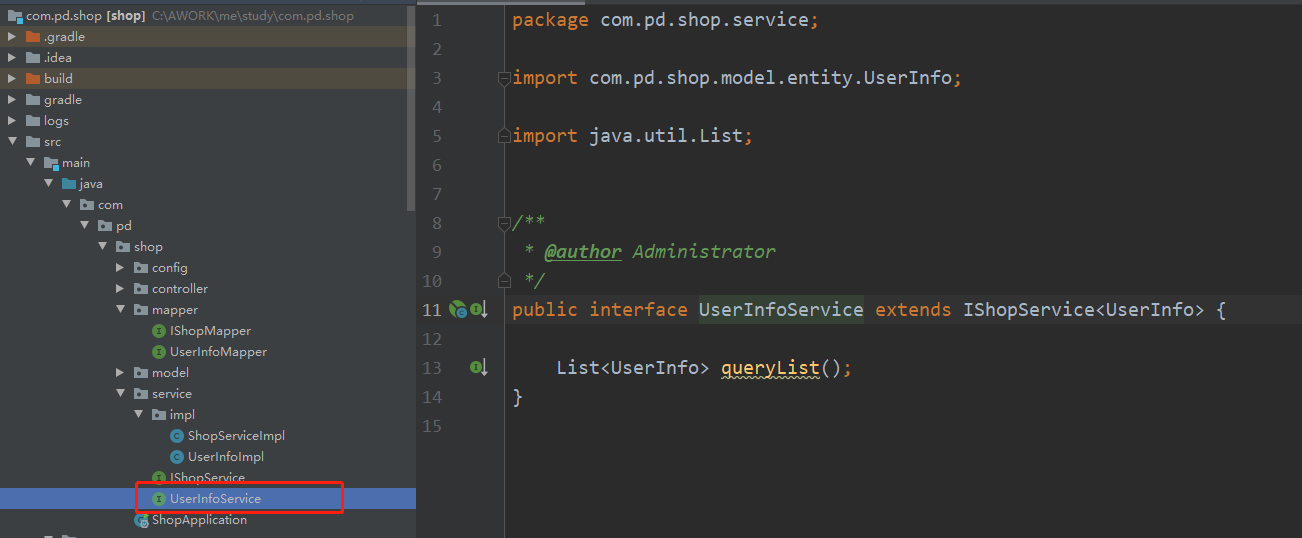Click the config package icon
This screenshot has height=538, width=1302.
(x=141, y=267)
